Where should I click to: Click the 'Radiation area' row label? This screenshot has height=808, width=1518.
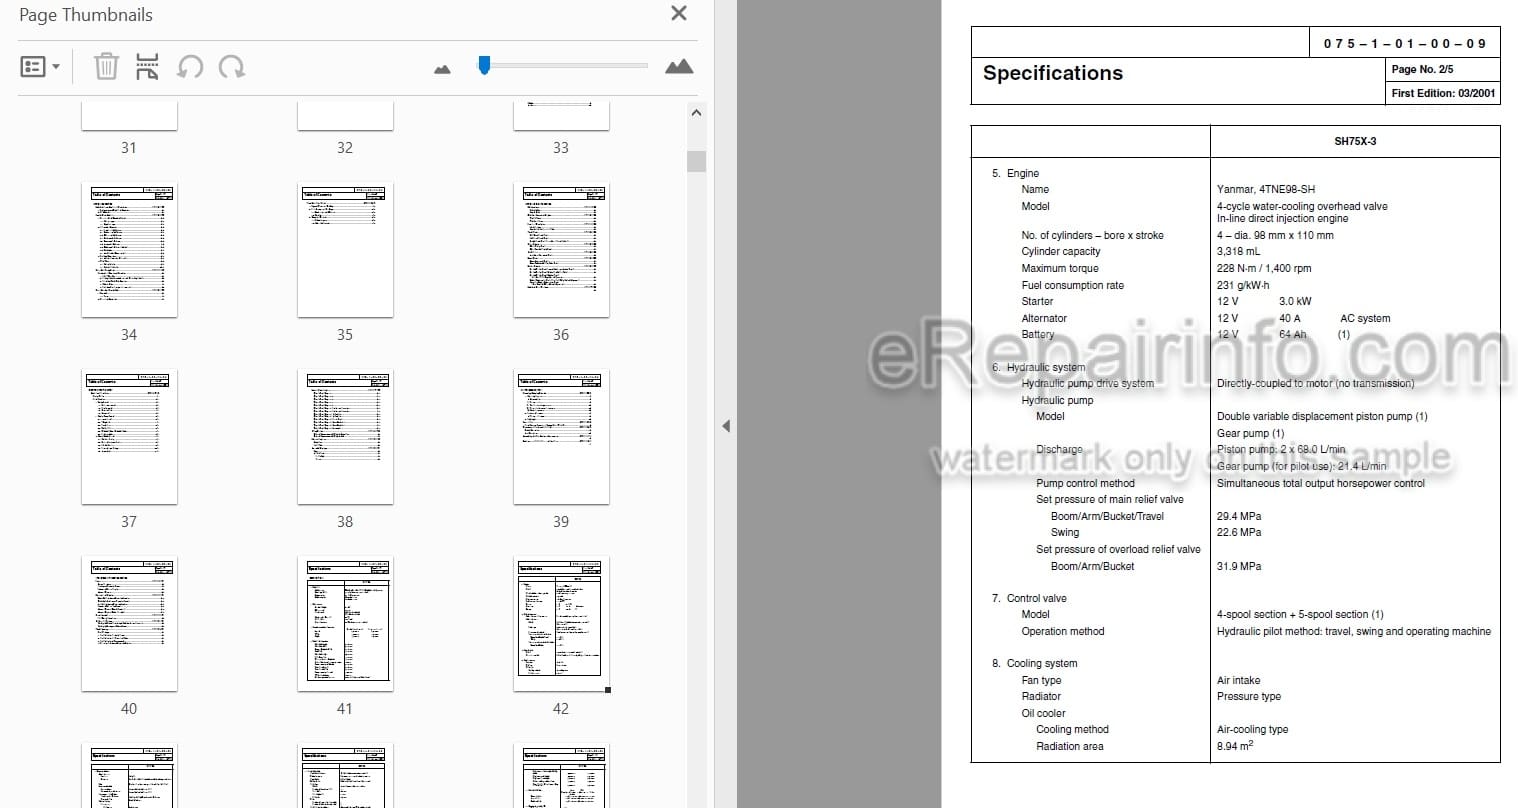(x=1070, y=746)
